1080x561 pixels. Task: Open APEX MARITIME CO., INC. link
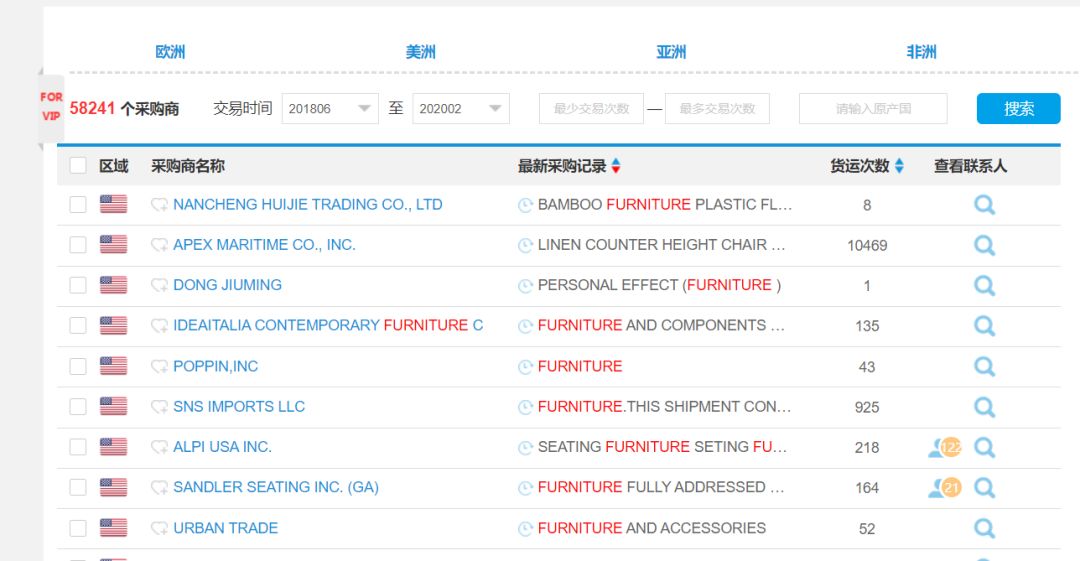pos(264,245)
